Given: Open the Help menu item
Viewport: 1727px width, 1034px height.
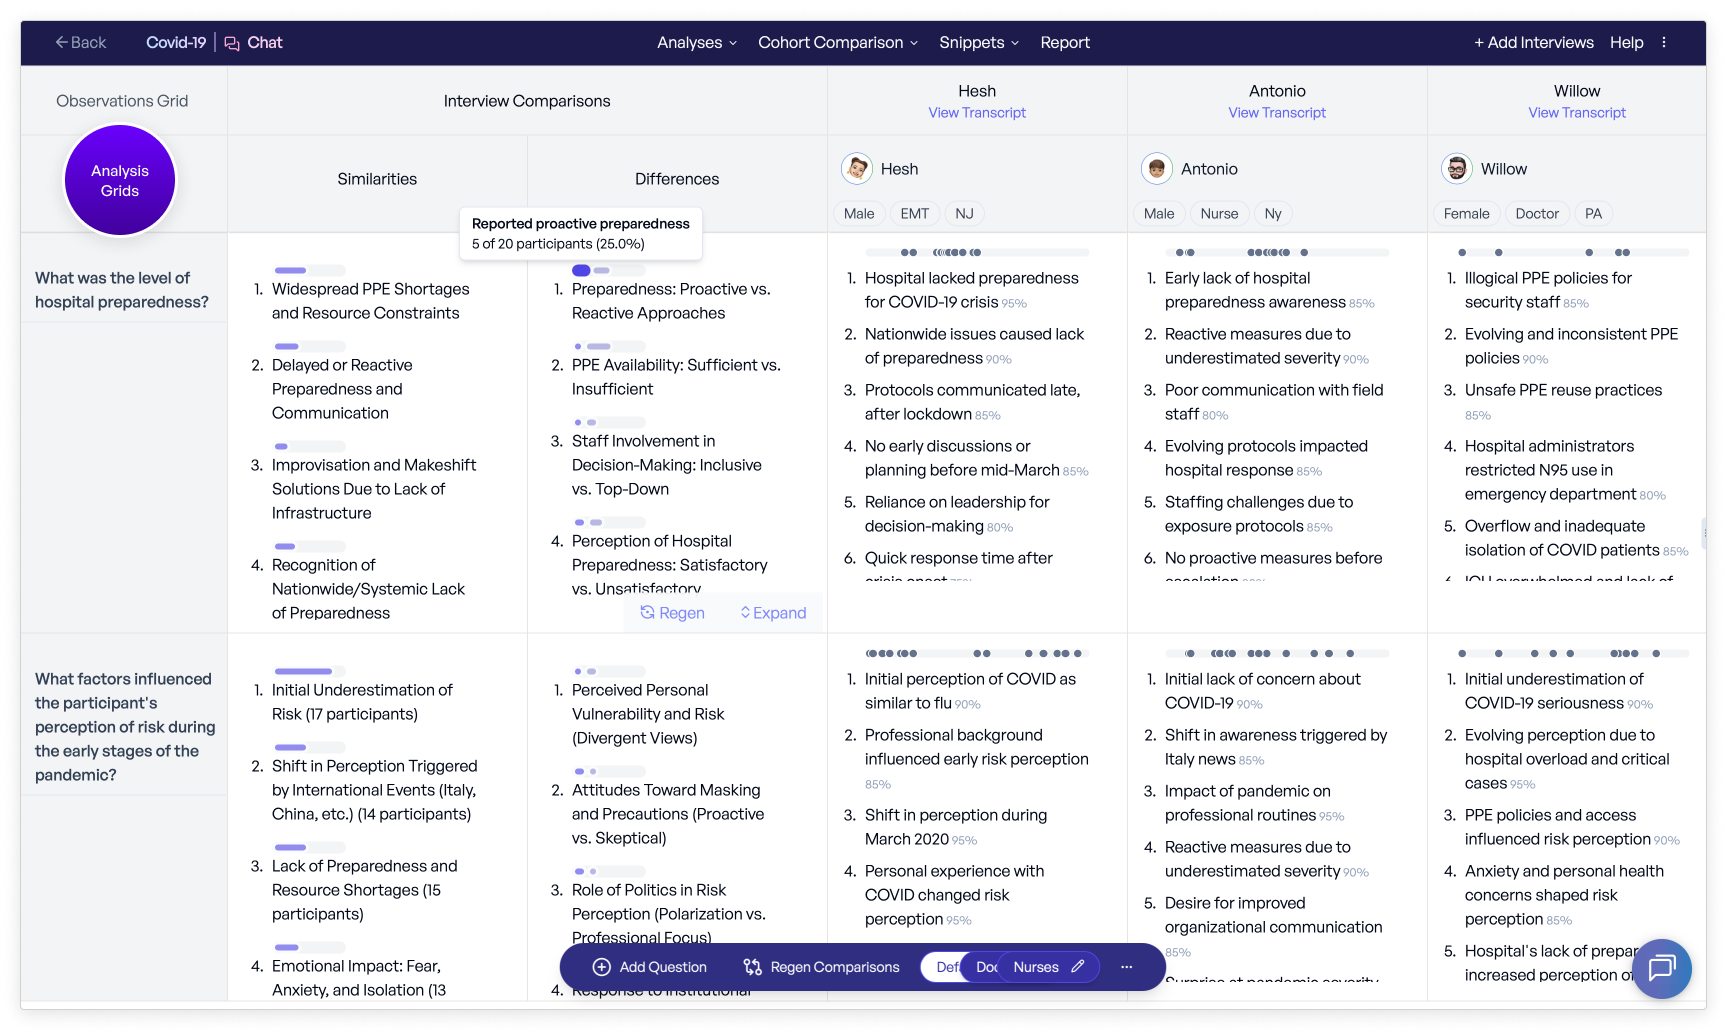Looking at the screenshot, I should coord(1626,42).
